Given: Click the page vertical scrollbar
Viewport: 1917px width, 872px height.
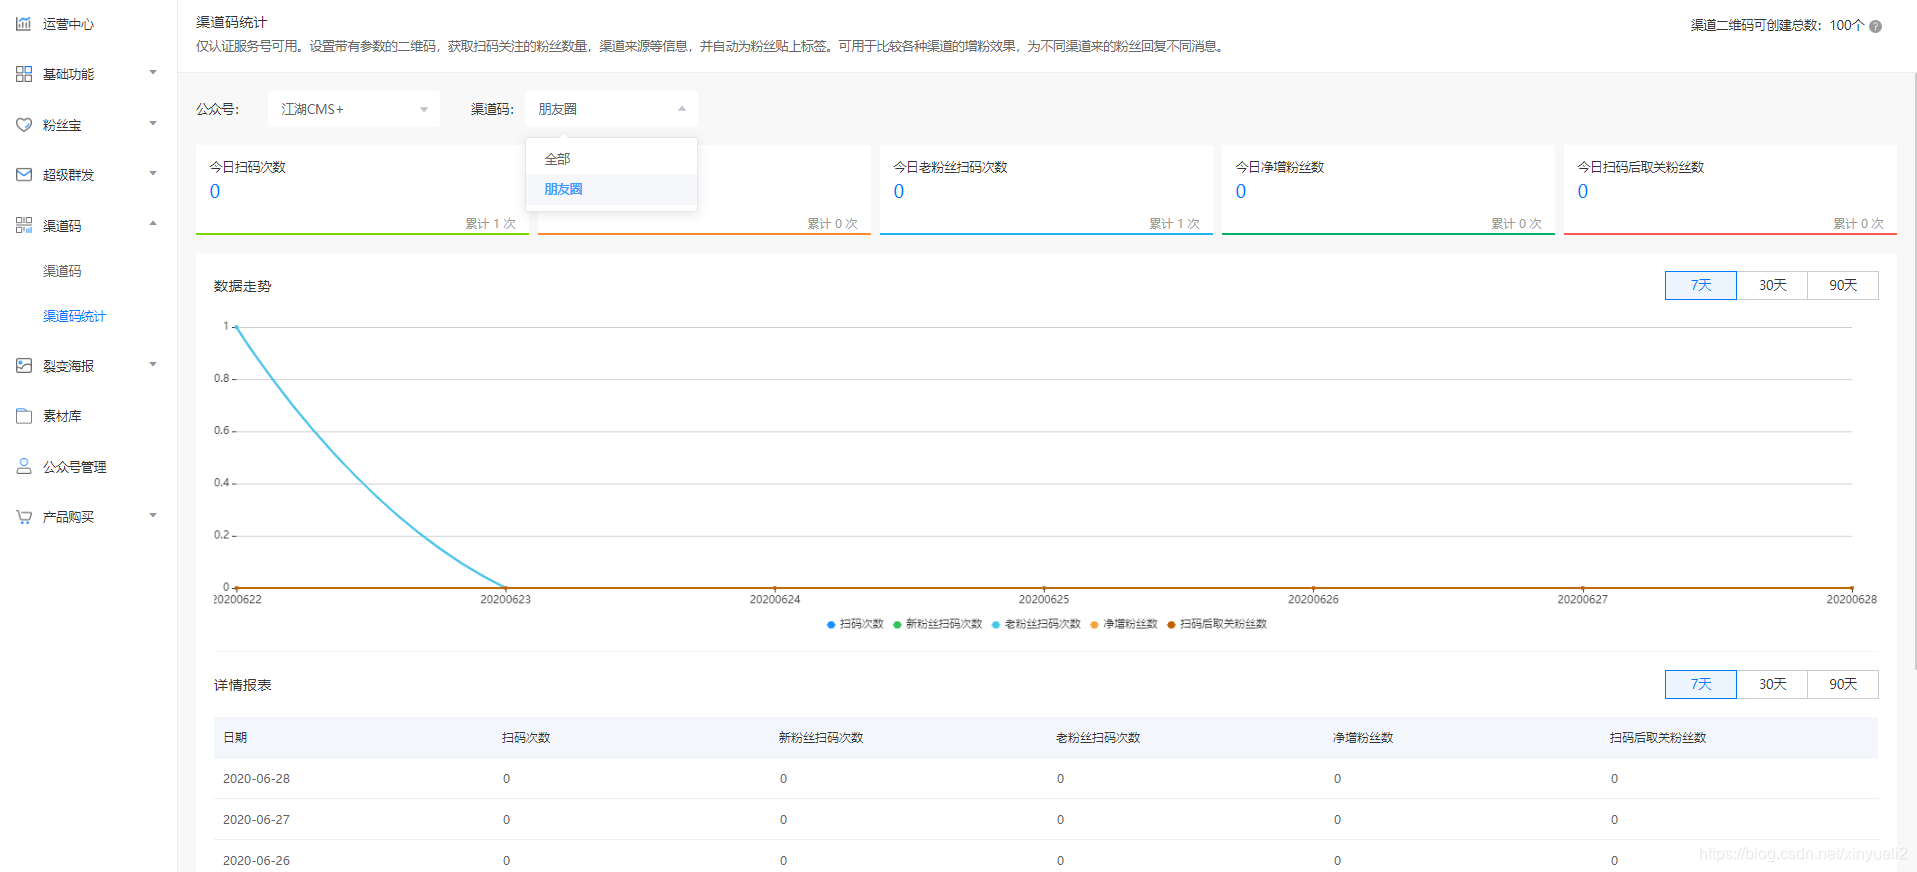Looking at the screenshot, I should 1913,370.
